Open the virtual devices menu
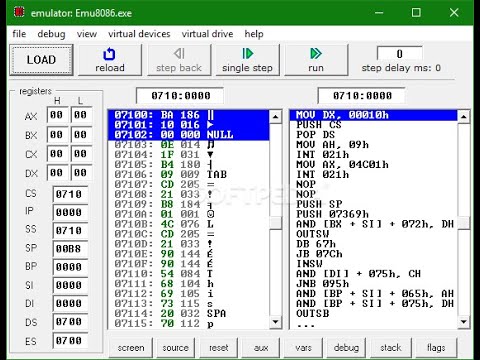The width and height of the screenshot is (480, 360). click(139, 34)
